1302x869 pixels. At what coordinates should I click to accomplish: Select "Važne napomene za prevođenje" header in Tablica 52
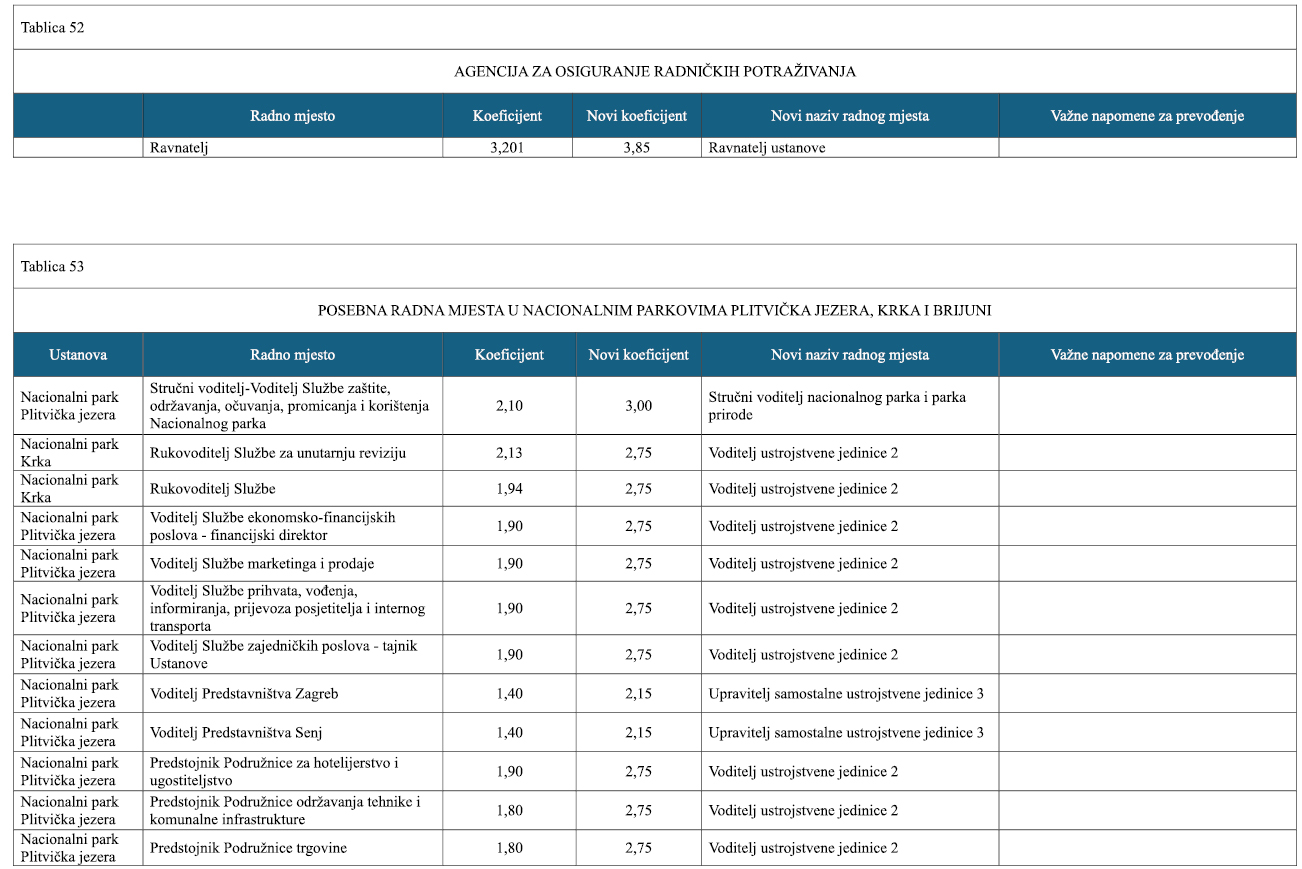(1146, 116)
